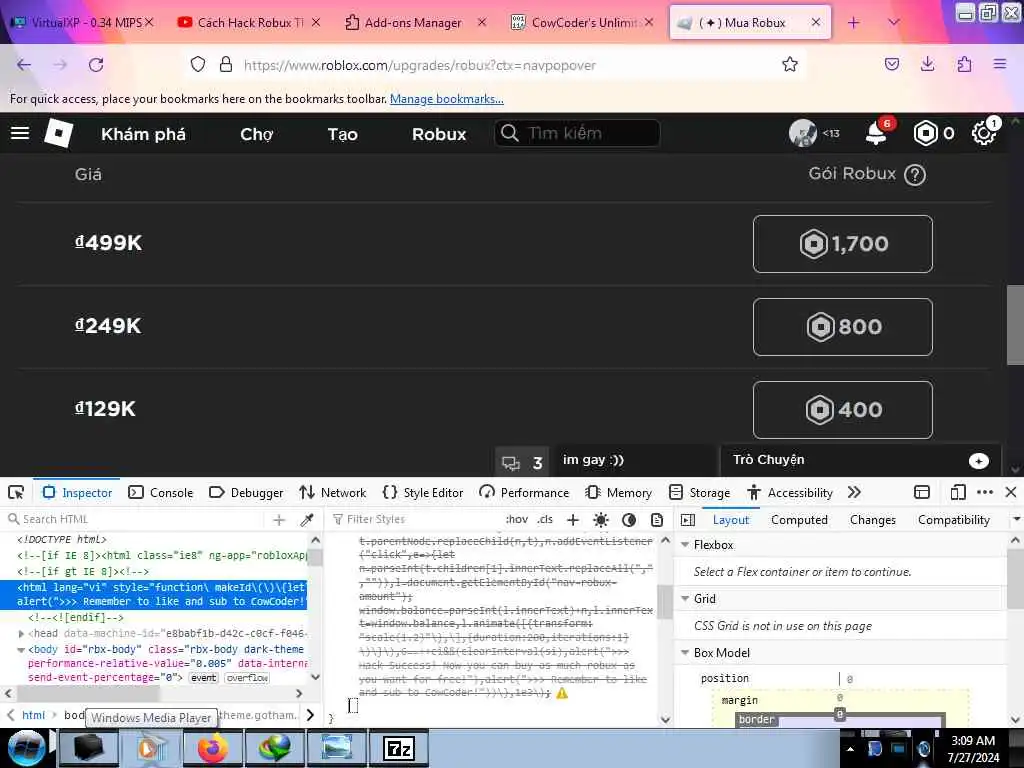Image resolution: width=1024 pixels, height=768 pixels.
Task: Open the Pocket save icon
Action: tap(891, 64)
